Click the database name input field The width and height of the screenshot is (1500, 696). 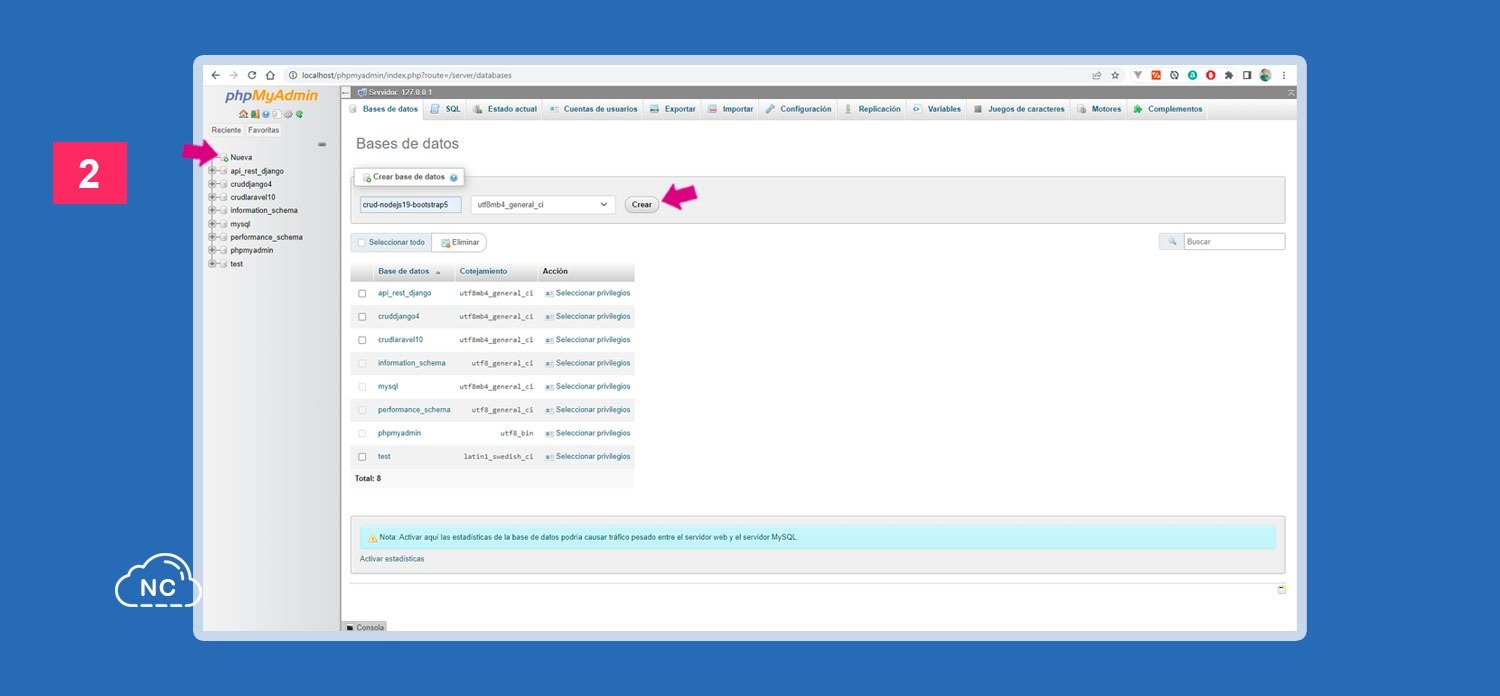click(x=411, y=205)
